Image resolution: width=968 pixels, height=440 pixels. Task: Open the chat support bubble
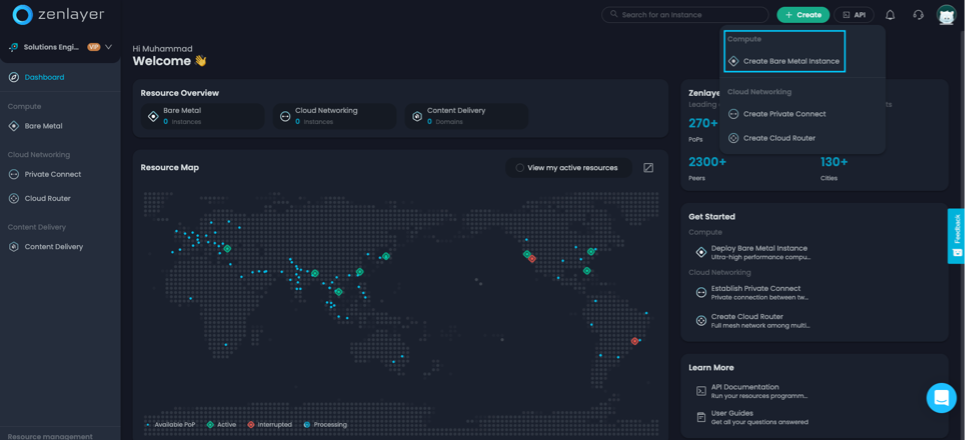(x=941, y=397)
